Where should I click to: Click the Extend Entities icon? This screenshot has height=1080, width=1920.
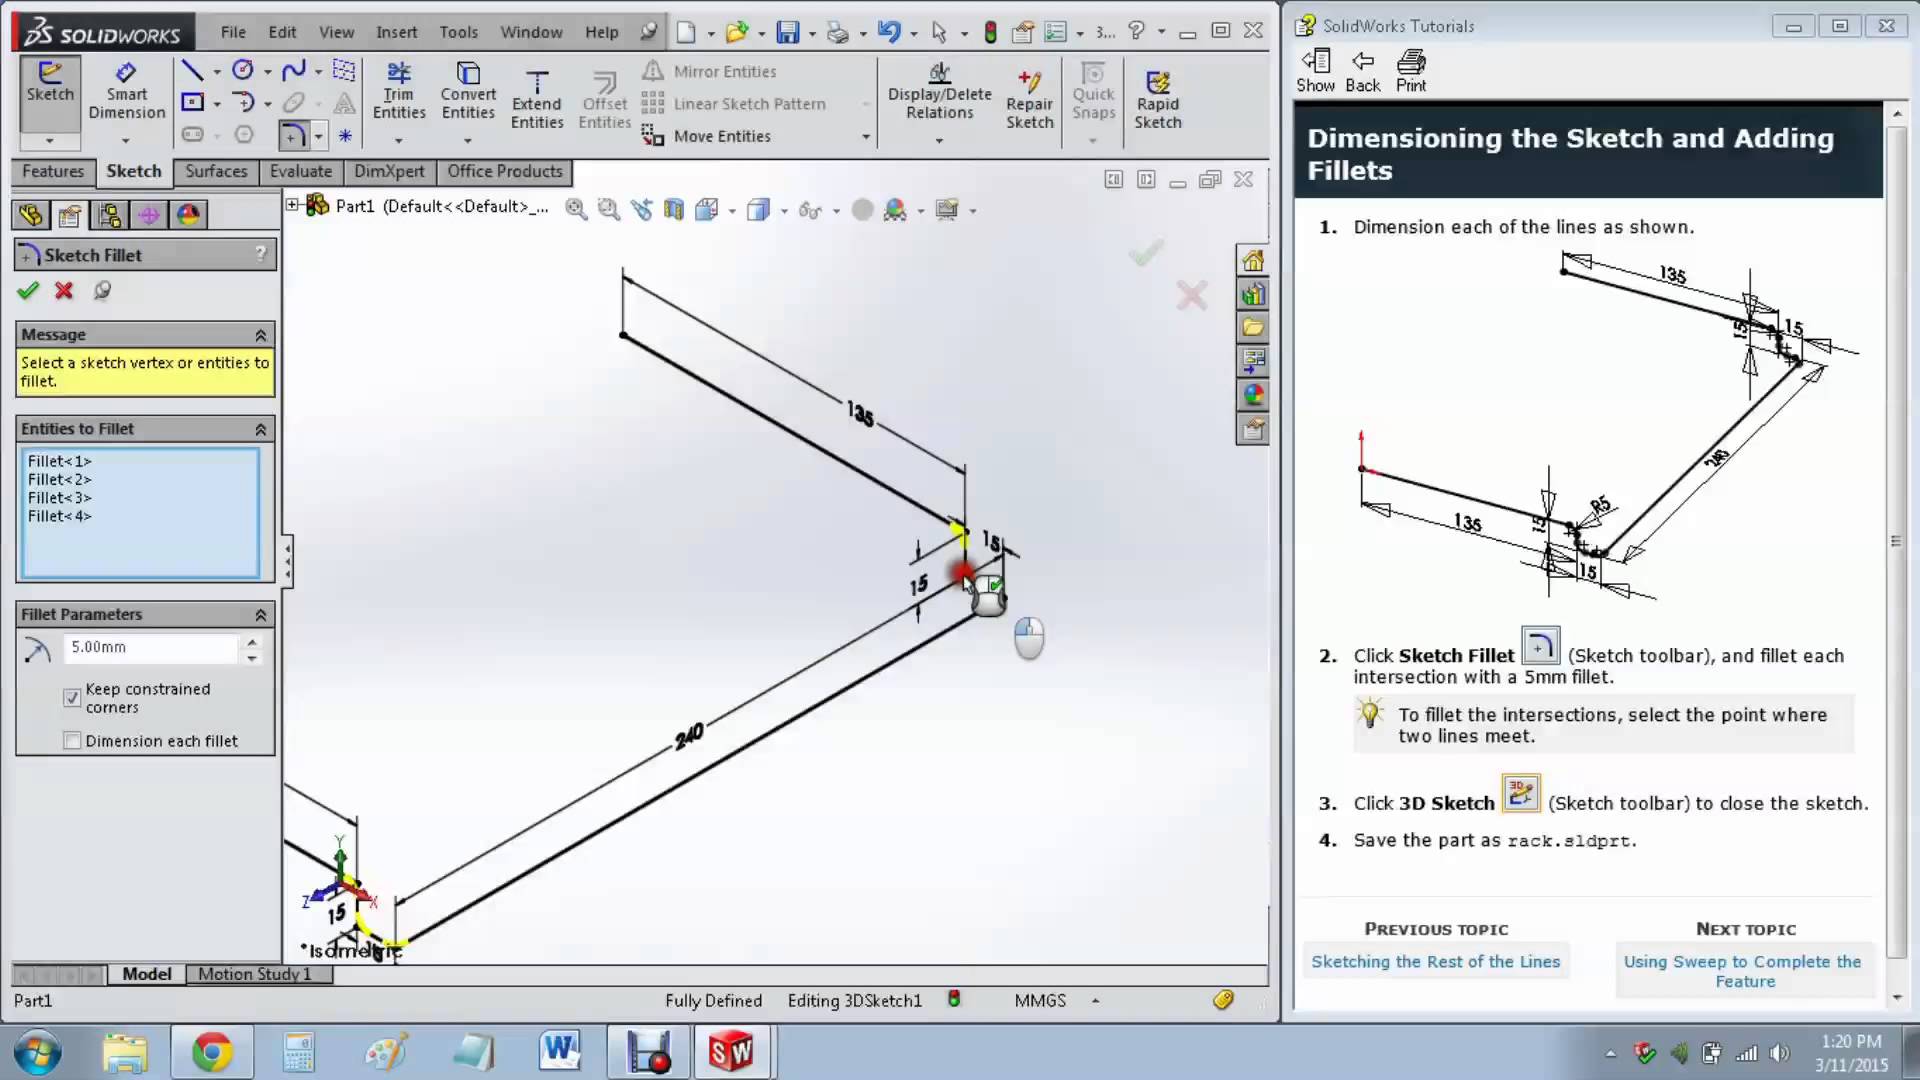pos(537,95)
